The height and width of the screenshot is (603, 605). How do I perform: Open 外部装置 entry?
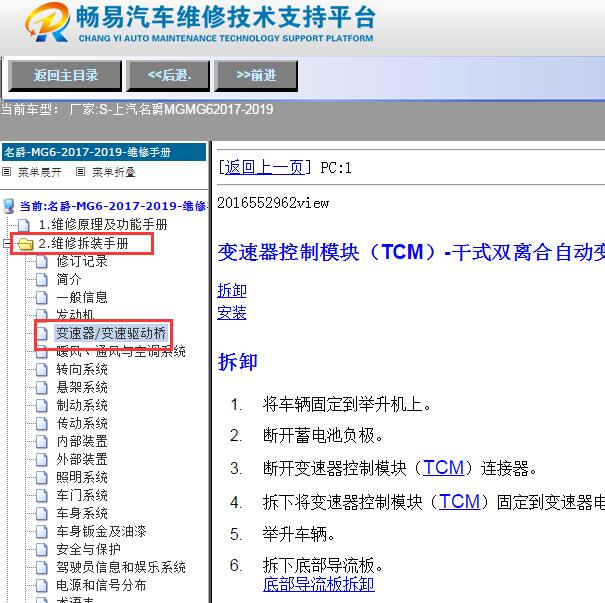pyautogui.click(x=82, y=459)
